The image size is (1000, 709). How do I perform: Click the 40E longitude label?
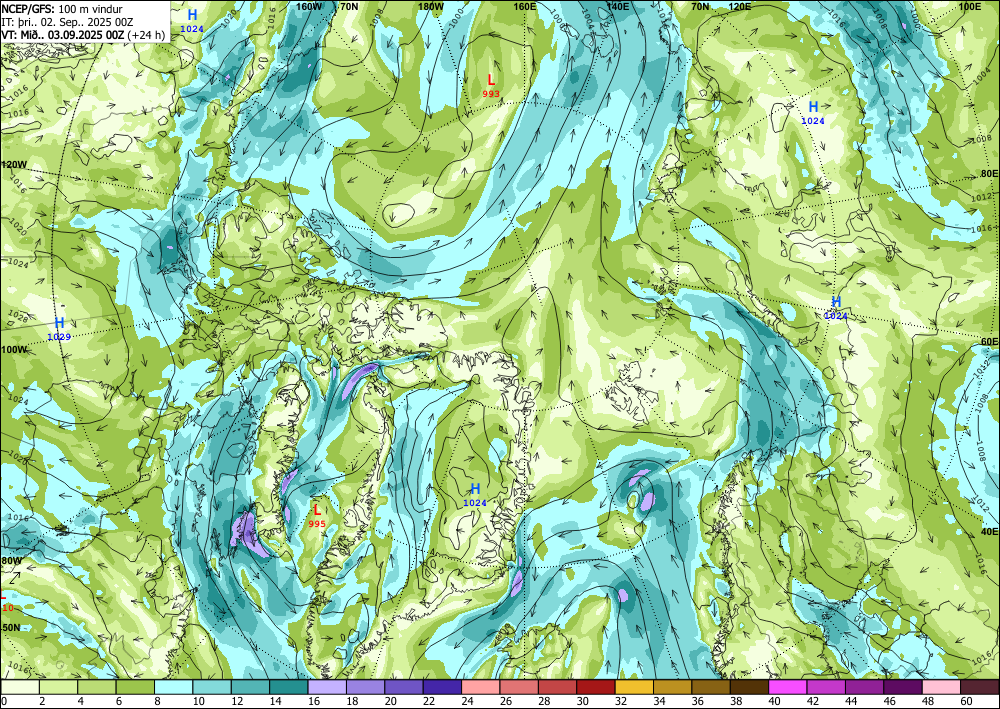989,531
